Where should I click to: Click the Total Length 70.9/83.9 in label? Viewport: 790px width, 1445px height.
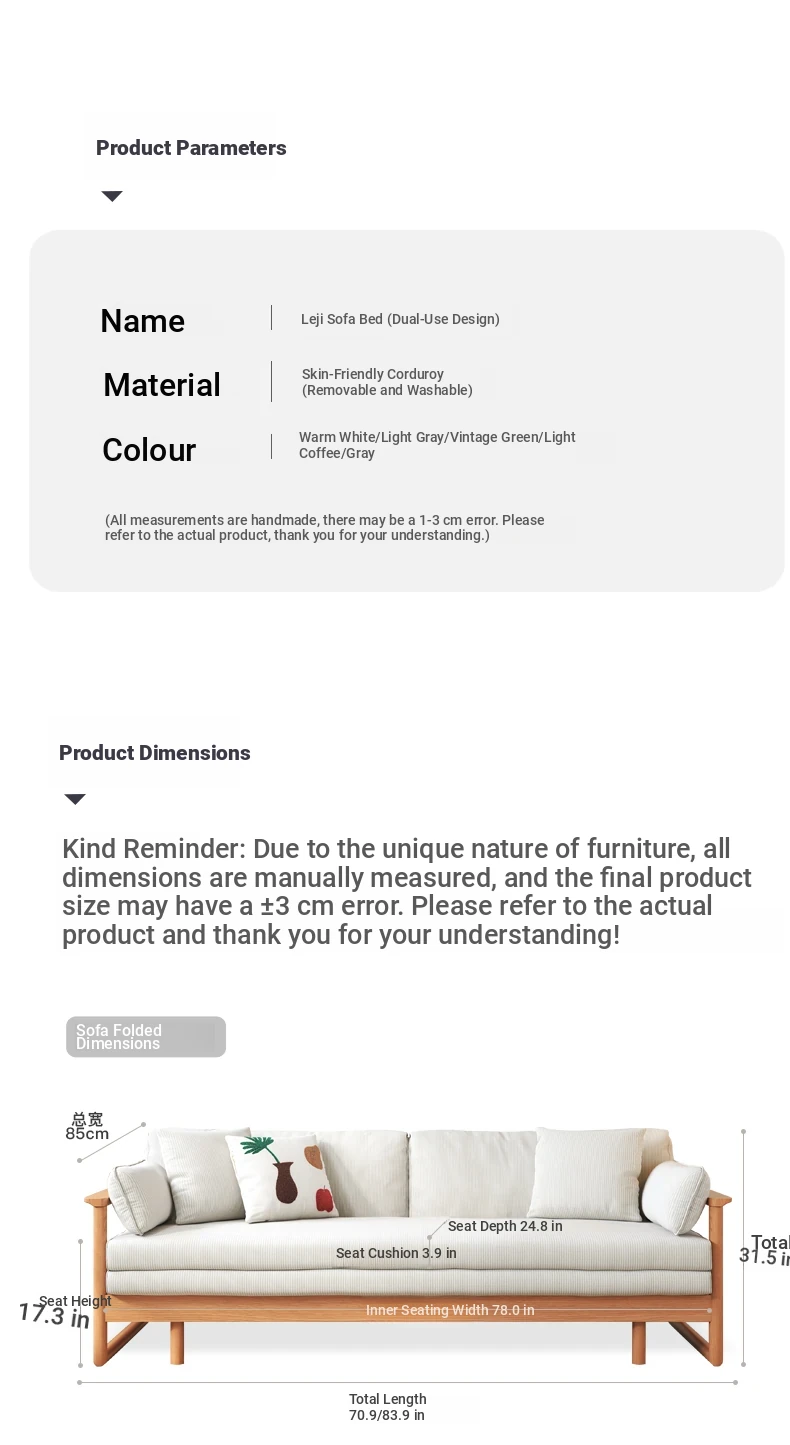[388, 1407]
